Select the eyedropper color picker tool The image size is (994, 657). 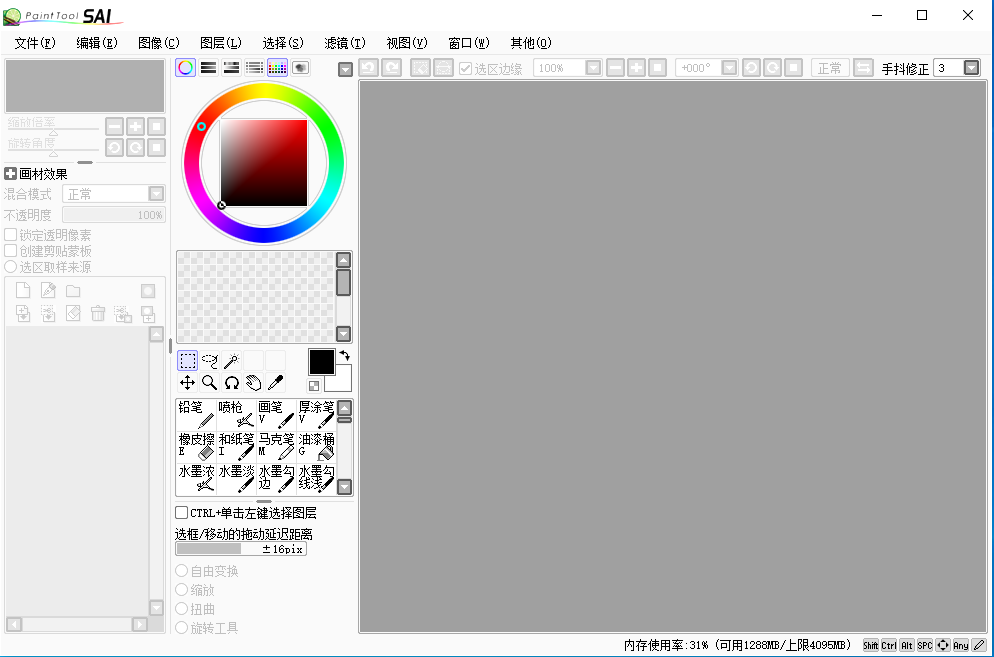[275, 382]
